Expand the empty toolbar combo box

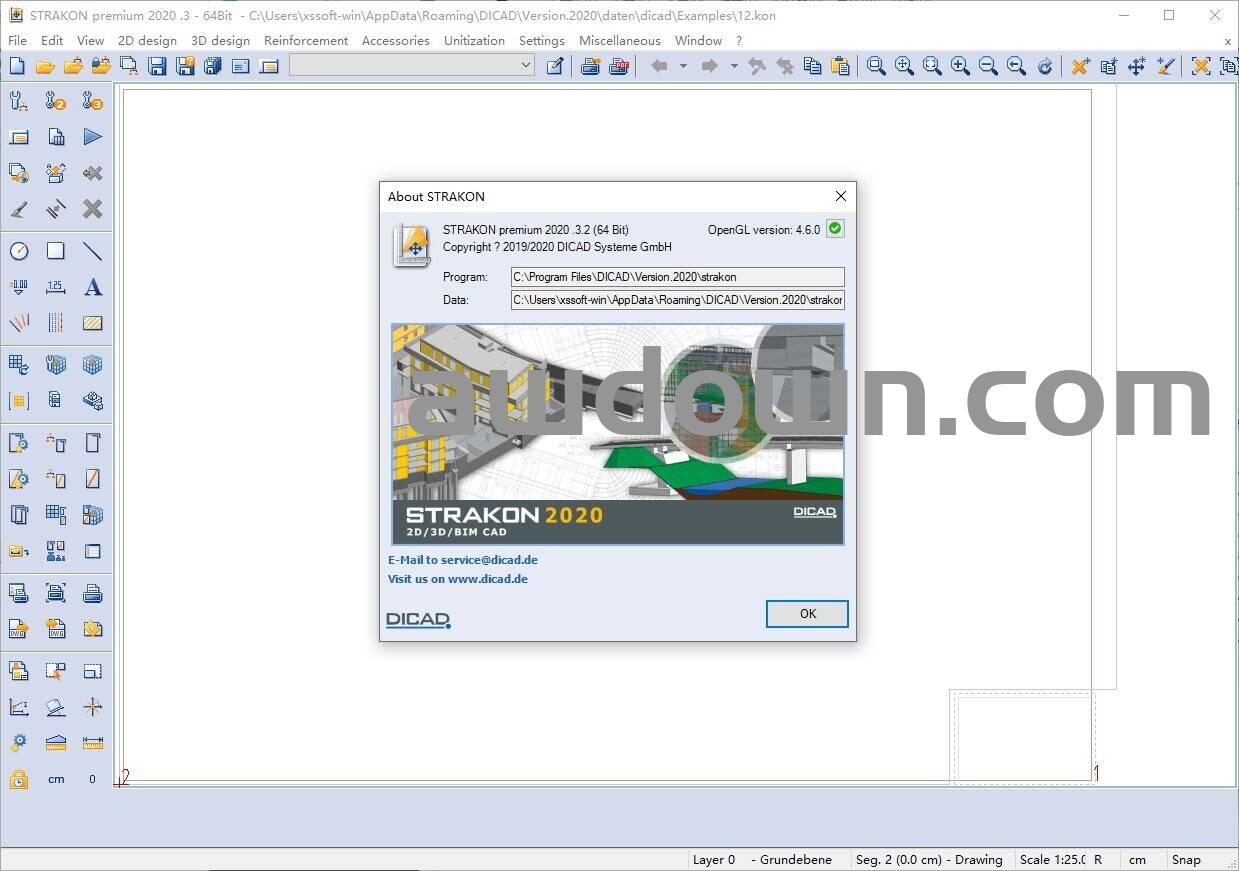coord(526,66)
